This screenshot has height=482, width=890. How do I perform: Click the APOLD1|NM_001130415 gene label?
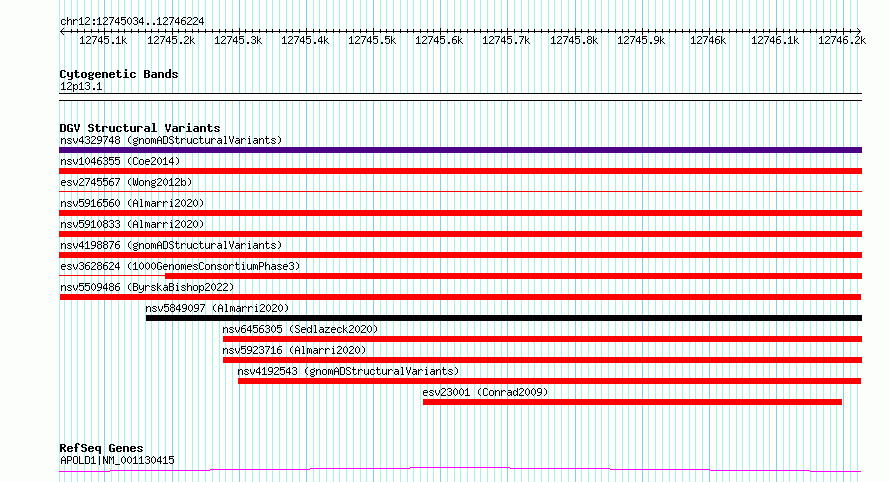coord(117,460)
